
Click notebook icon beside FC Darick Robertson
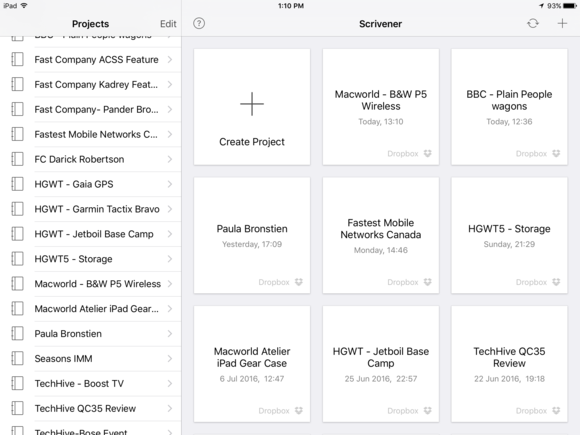pos(17,159)
